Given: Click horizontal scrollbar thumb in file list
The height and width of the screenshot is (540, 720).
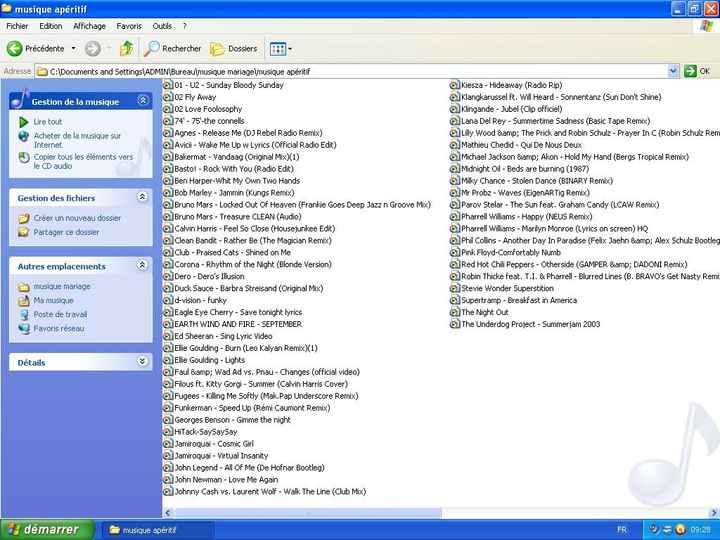Looking at the screenshot, I should [x=307, y=513].
